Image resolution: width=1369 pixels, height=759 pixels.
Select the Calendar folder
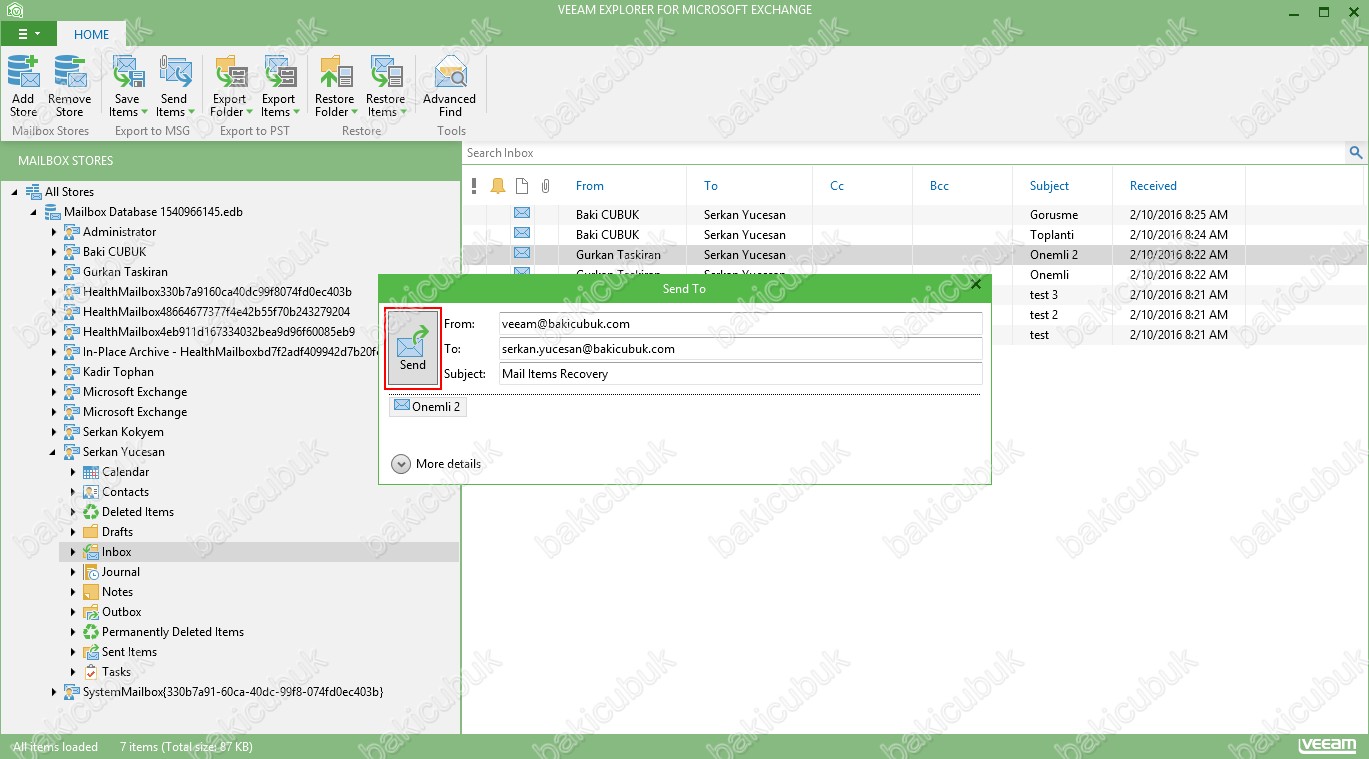pyautogui.click(x=125, y=472)
